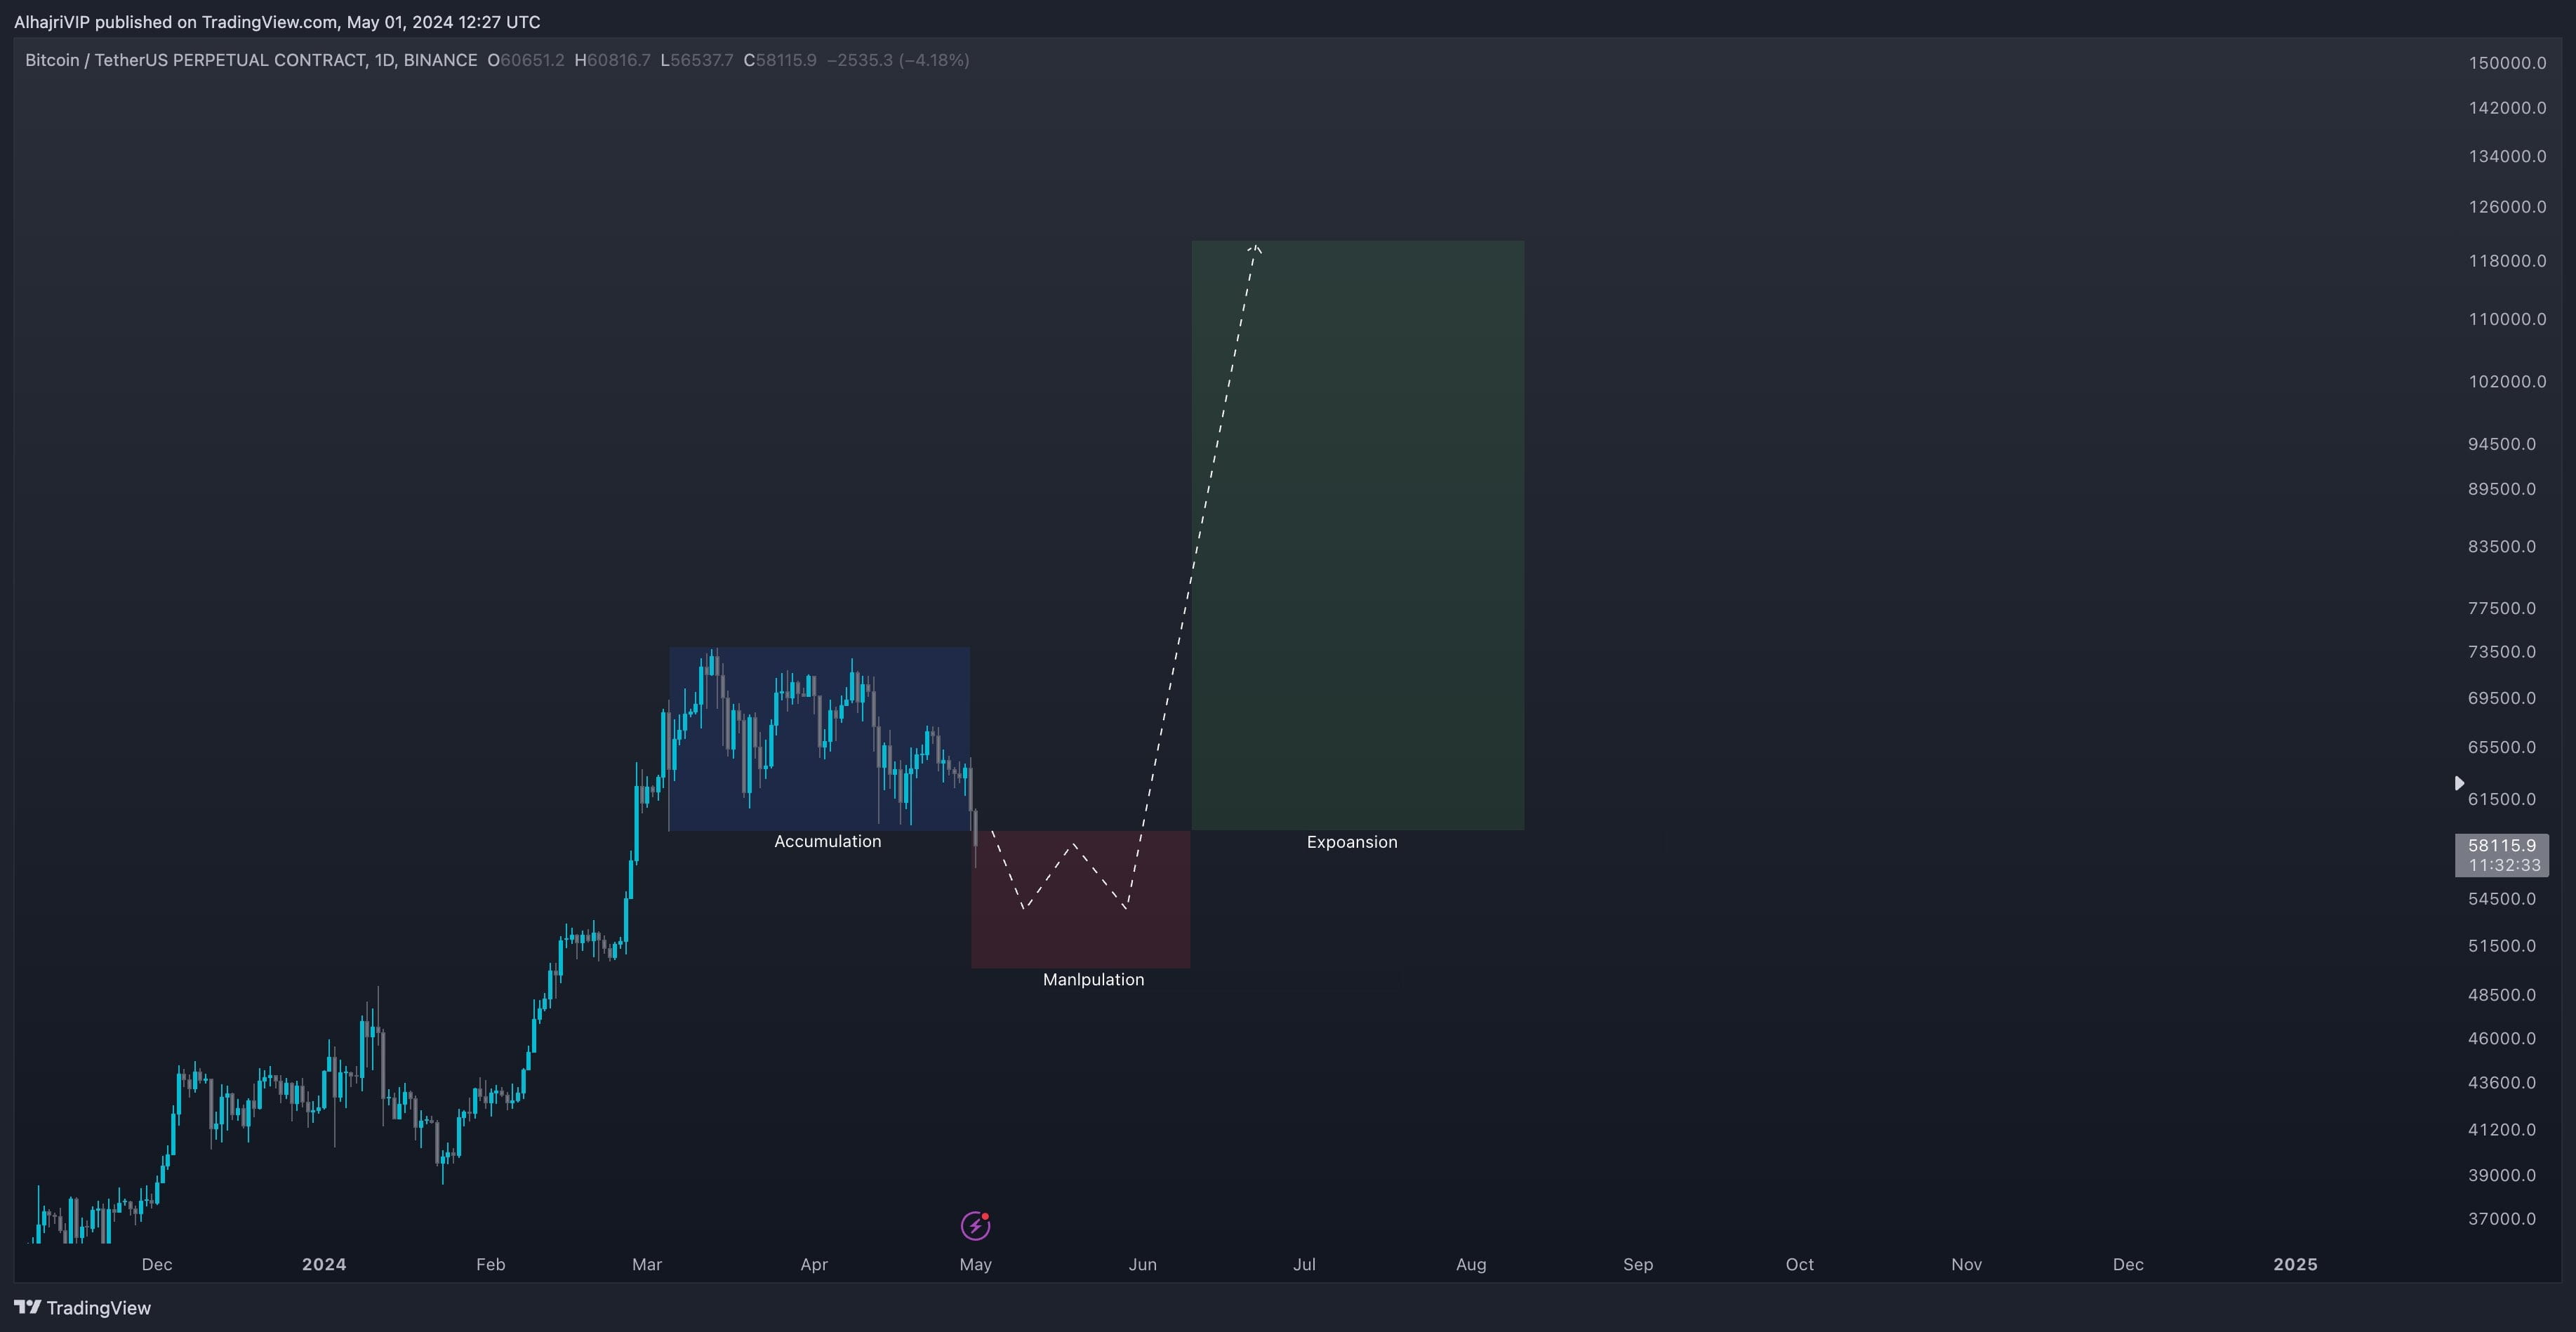Click the AlhajriVIP published header text

pos(277,22)
